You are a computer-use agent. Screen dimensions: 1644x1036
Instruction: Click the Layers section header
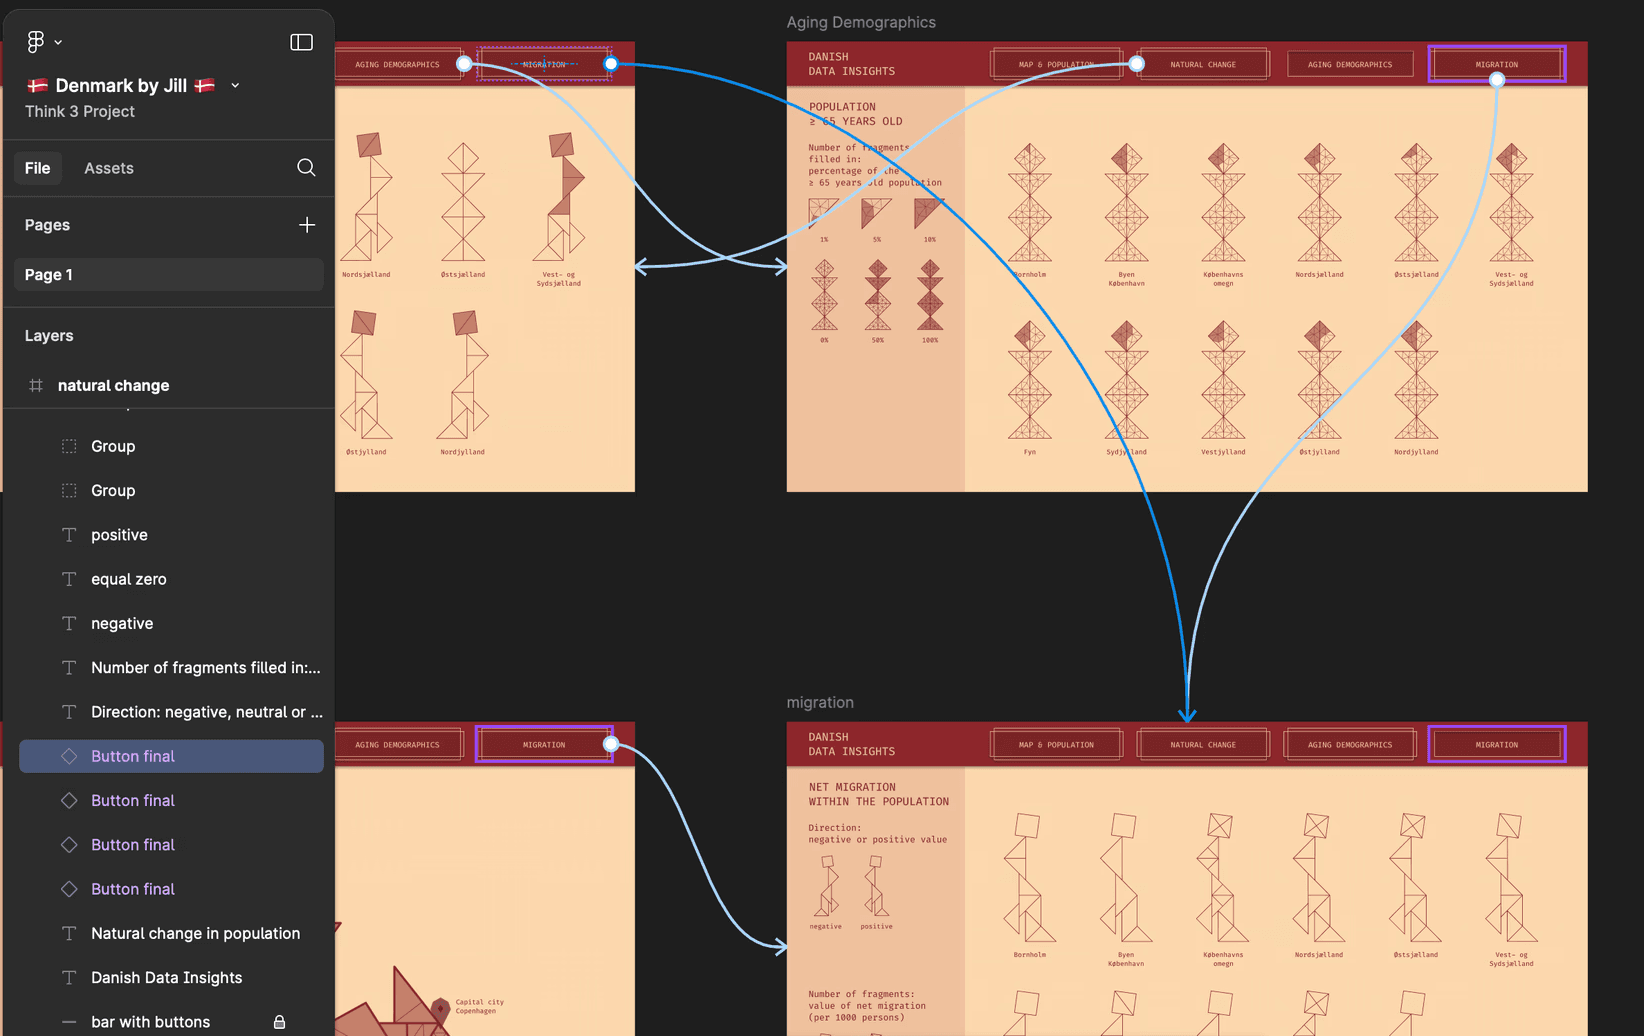[49, 336]
